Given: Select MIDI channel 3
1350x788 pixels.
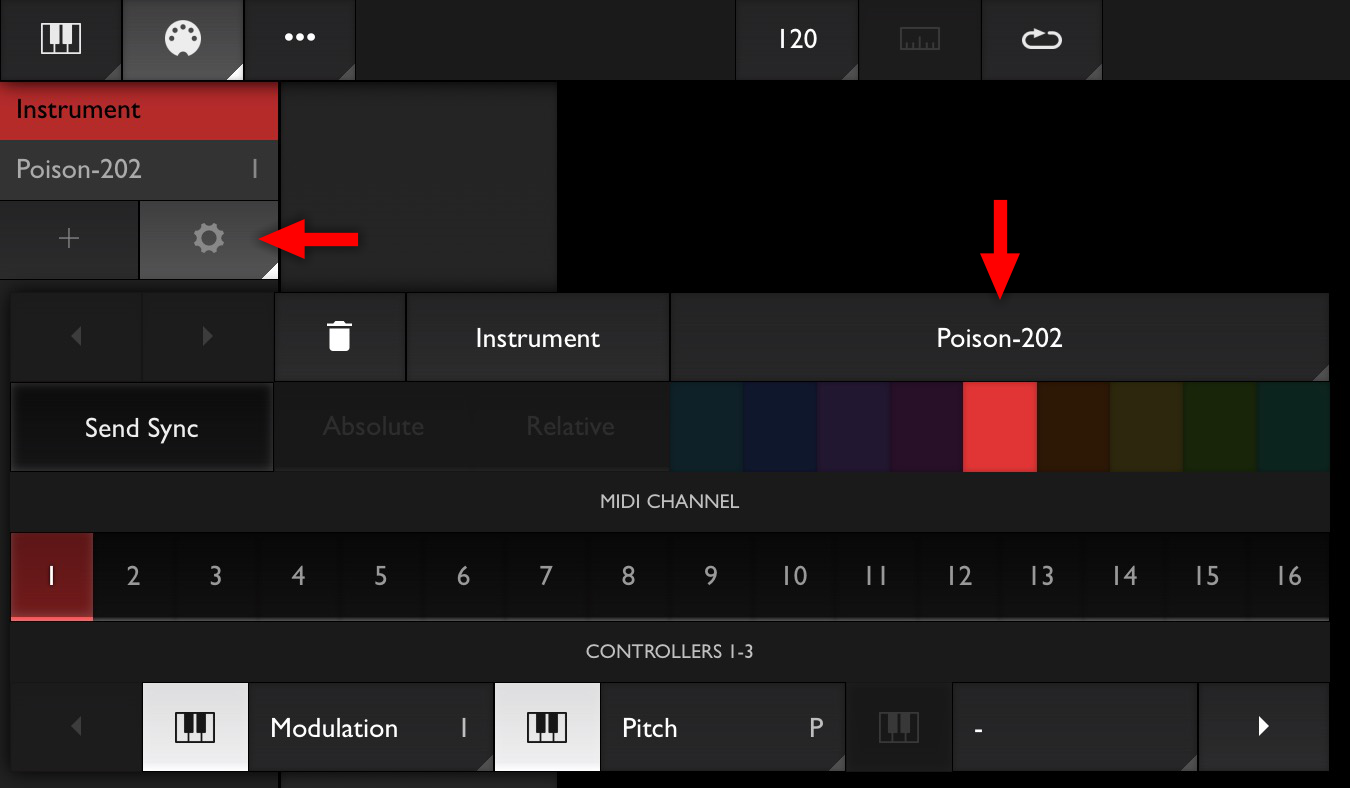Looking at the screenshot, I should point(216,576).
